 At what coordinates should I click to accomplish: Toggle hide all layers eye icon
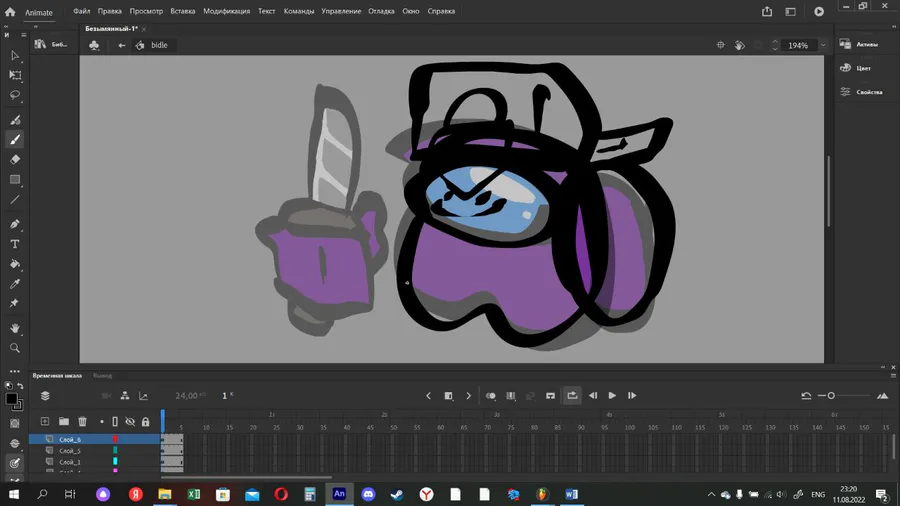coord(130,422)
